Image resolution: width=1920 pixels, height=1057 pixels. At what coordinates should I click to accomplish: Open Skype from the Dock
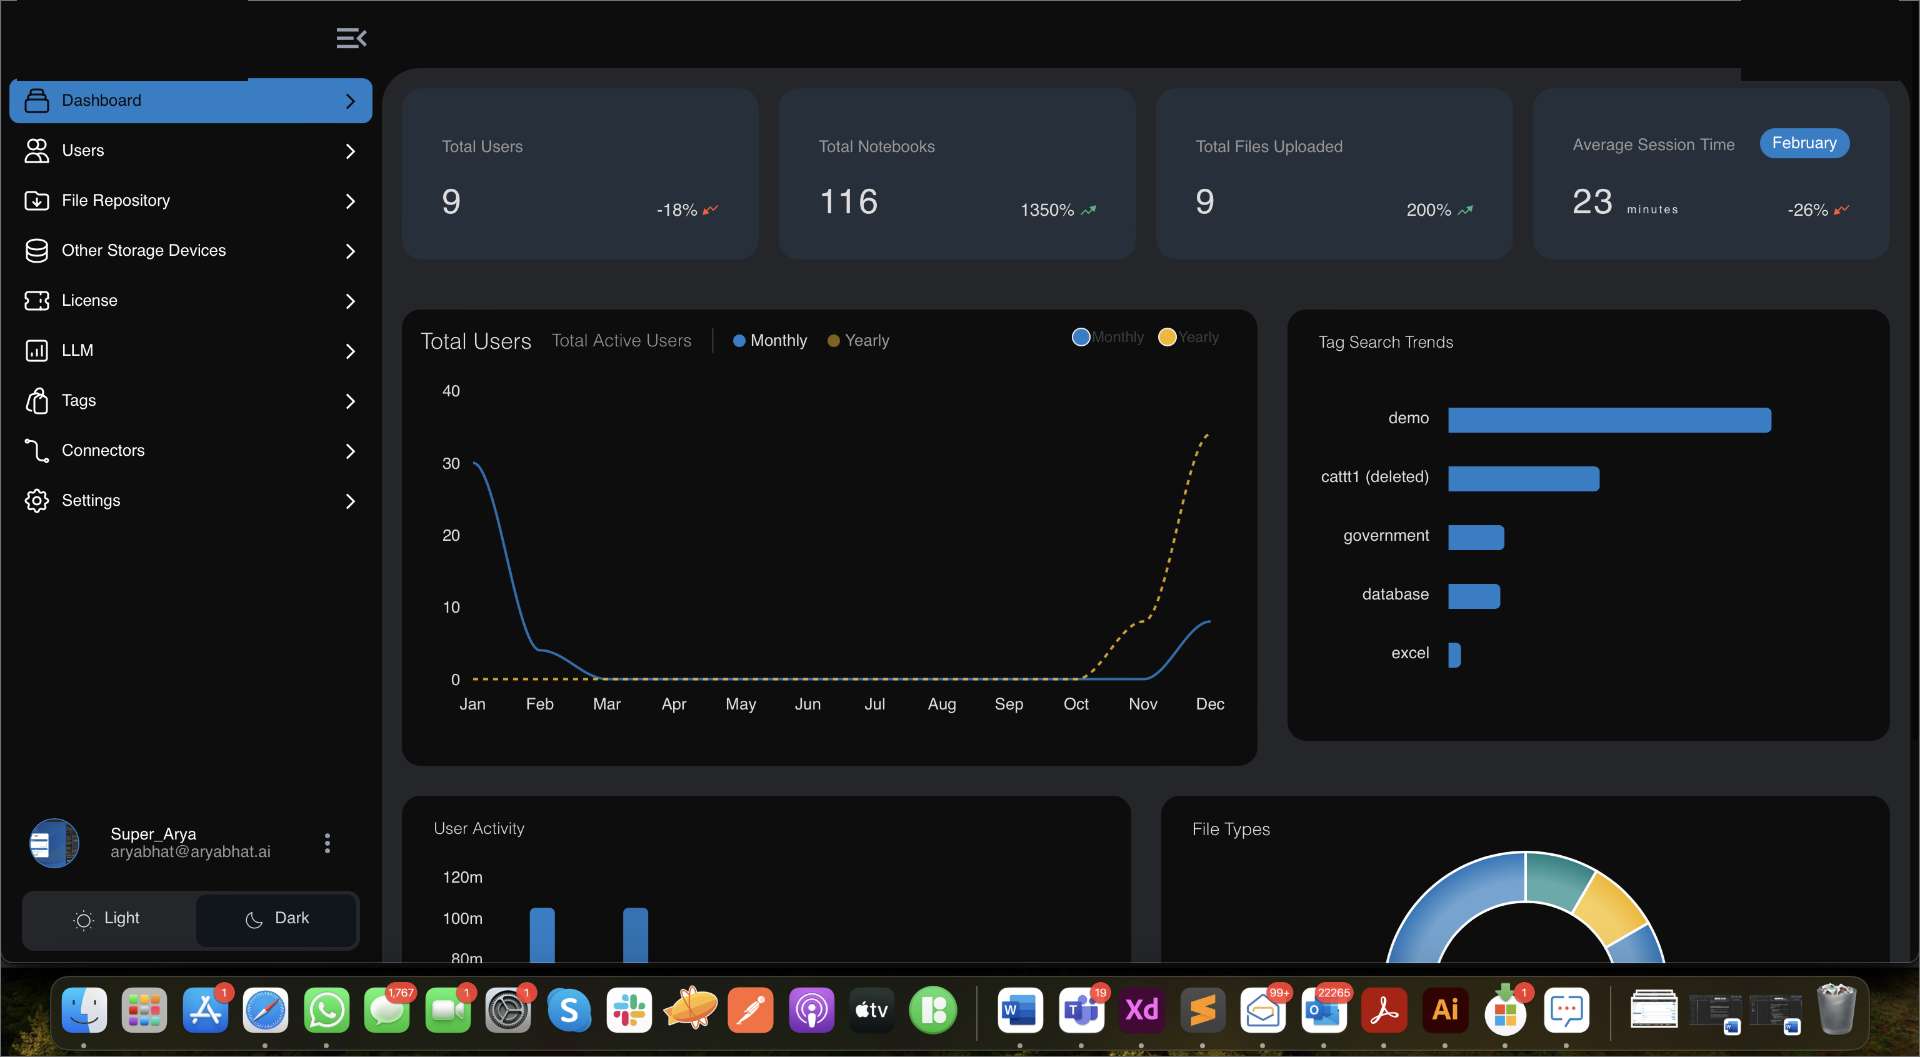tap(569, 1011)
